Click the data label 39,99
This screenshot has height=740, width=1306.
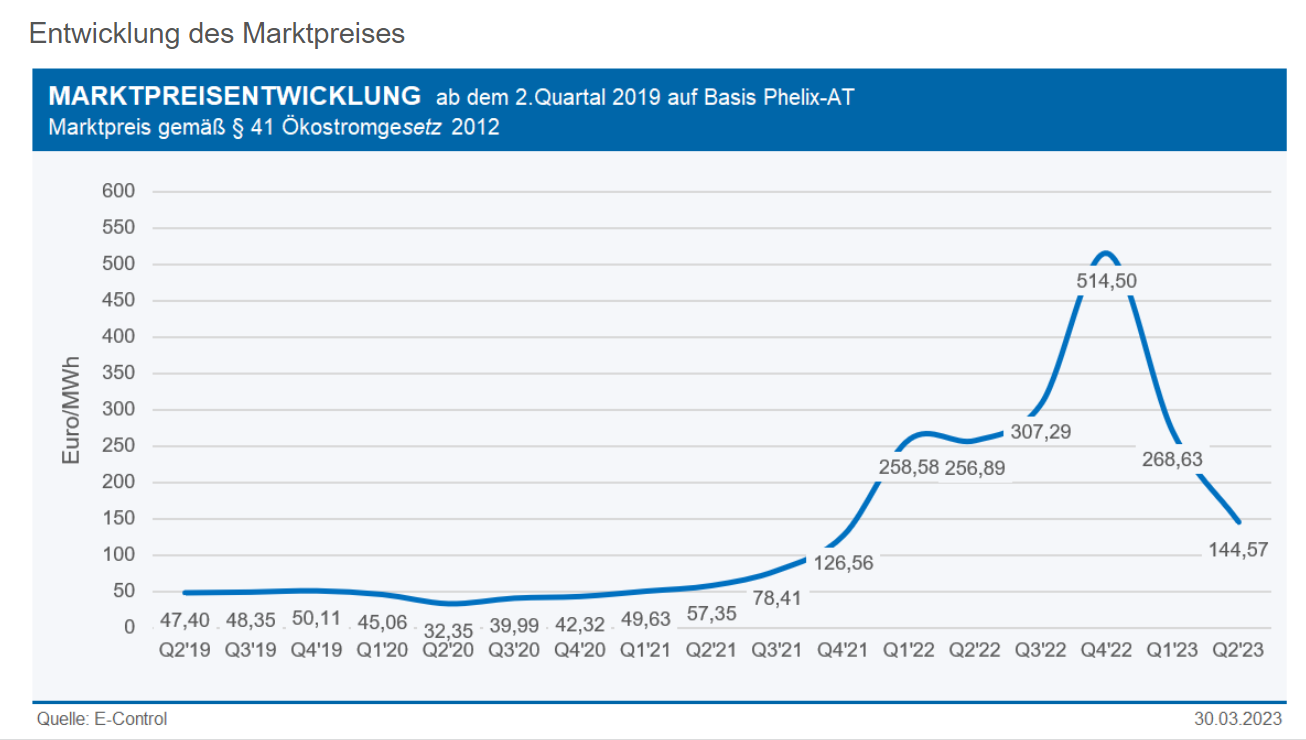coord(514,626)
